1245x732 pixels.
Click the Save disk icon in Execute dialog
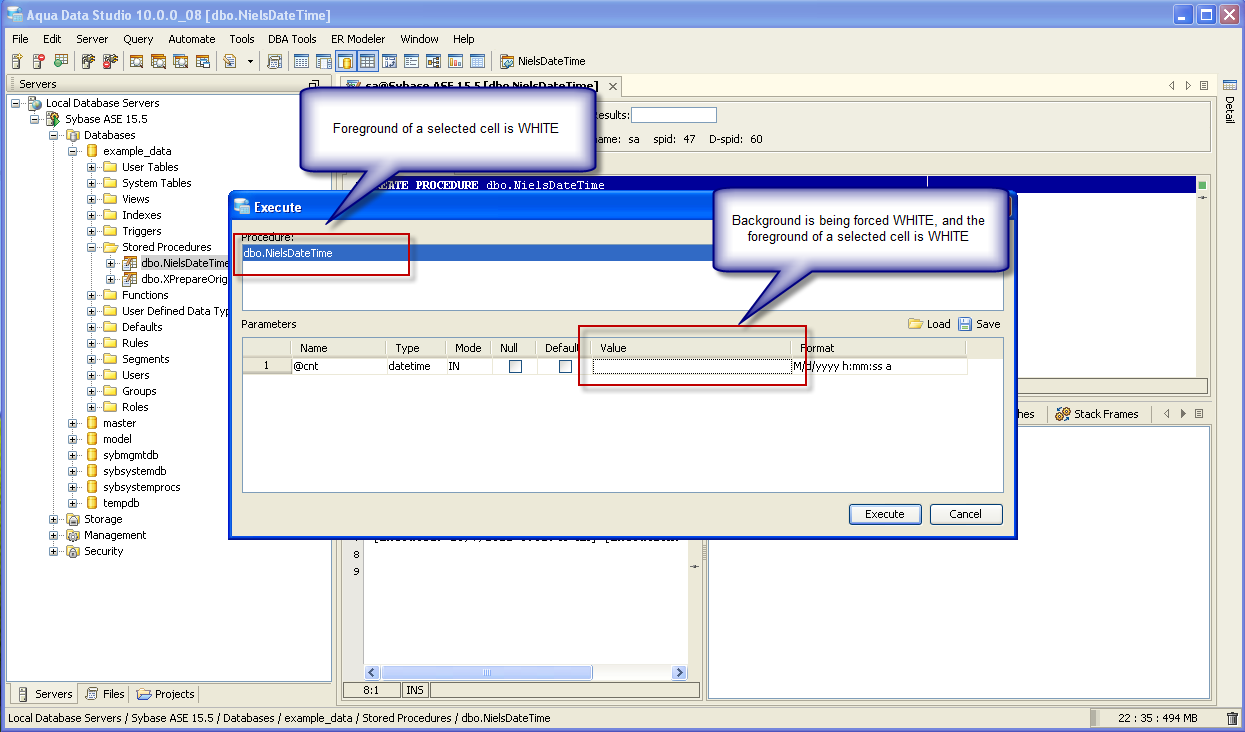click(965, 324)
